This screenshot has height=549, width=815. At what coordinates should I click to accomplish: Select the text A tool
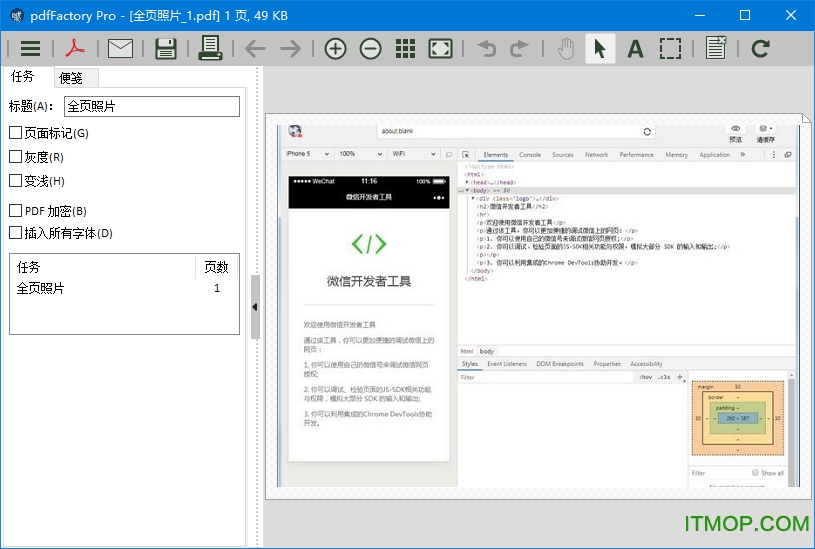coord(635,49)
